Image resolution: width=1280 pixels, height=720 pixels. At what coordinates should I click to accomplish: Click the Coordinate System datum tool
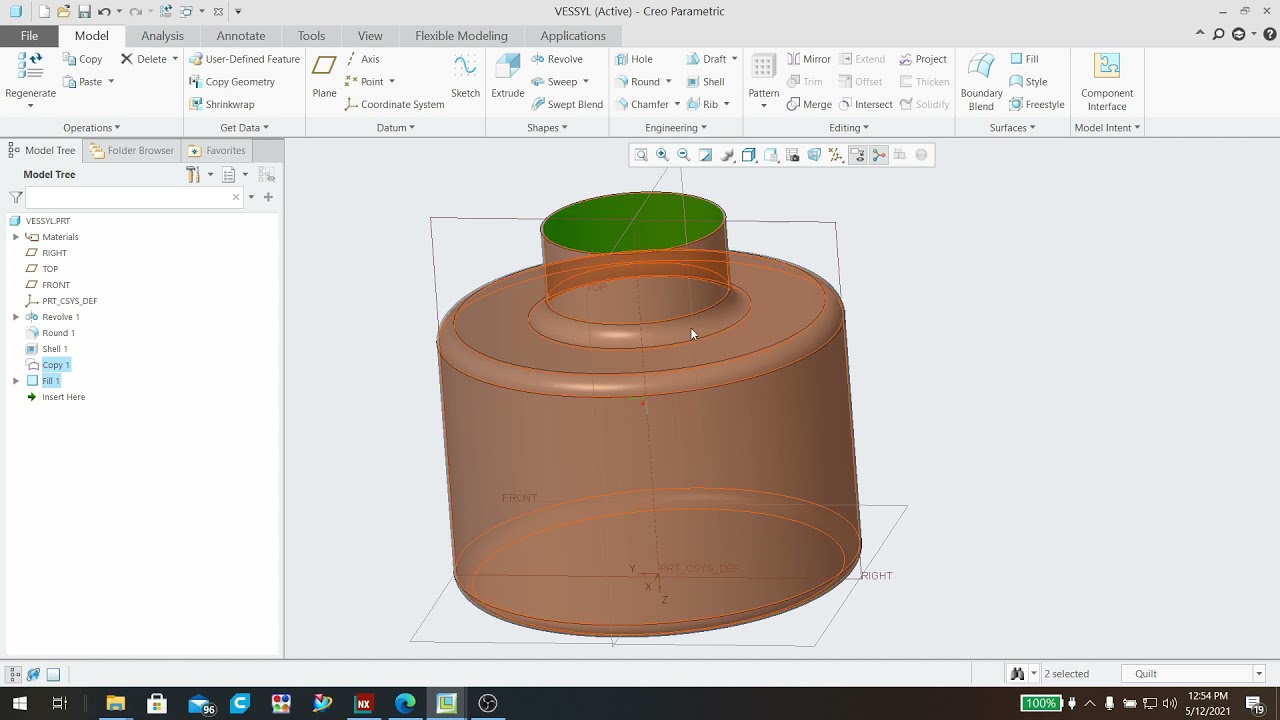394,104
